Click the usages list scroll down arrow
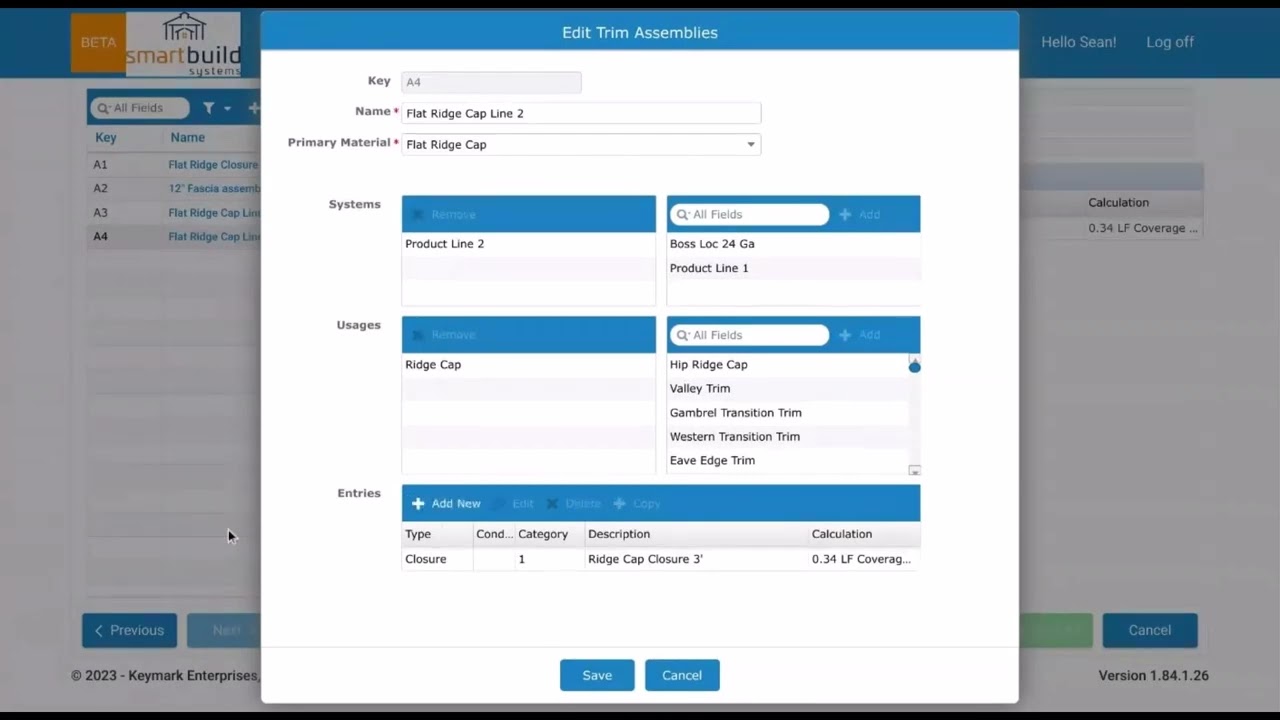1280x720 pixels. click(x=914, y=470)
